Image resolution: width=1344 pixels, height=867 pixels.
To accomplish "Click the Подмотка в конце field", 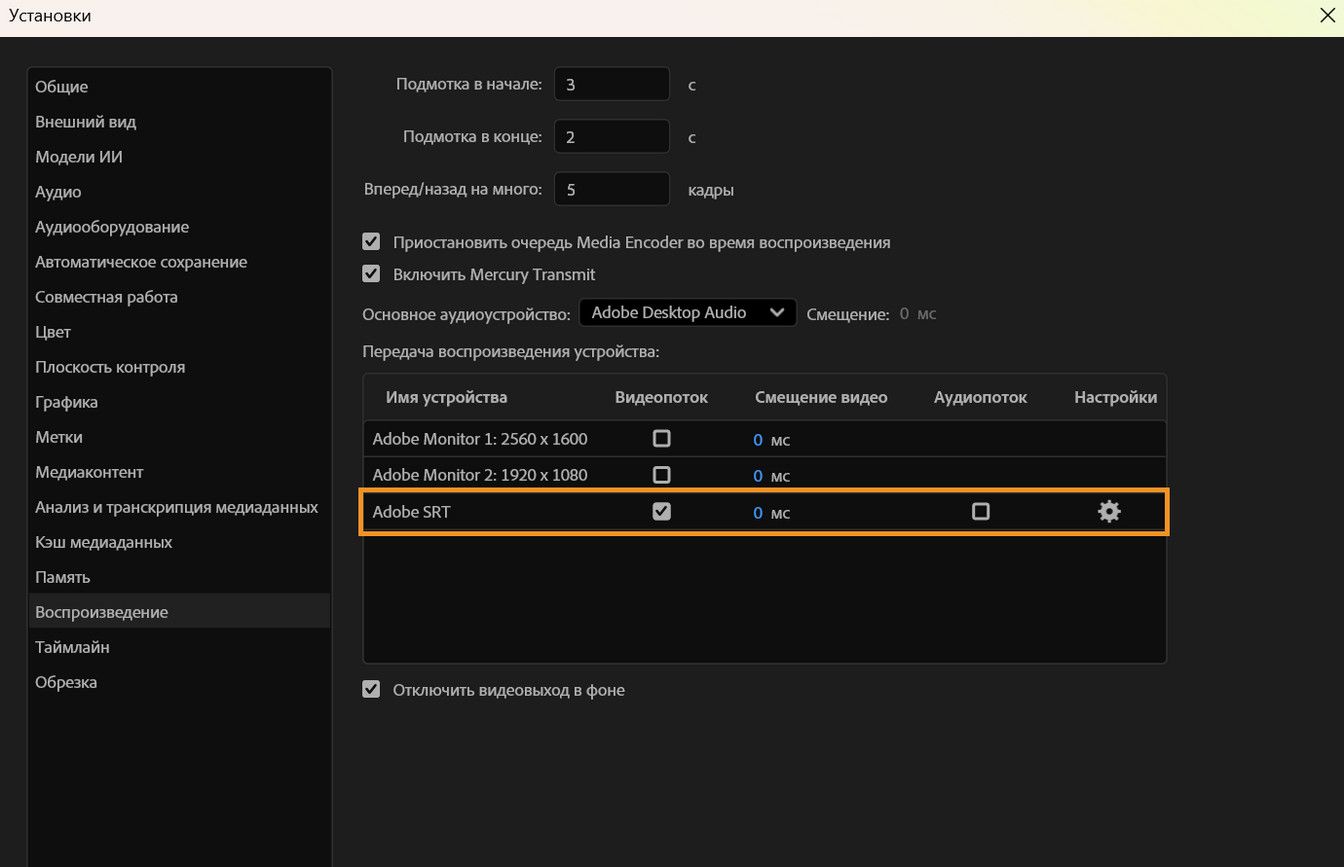I will tap(611, 136).
